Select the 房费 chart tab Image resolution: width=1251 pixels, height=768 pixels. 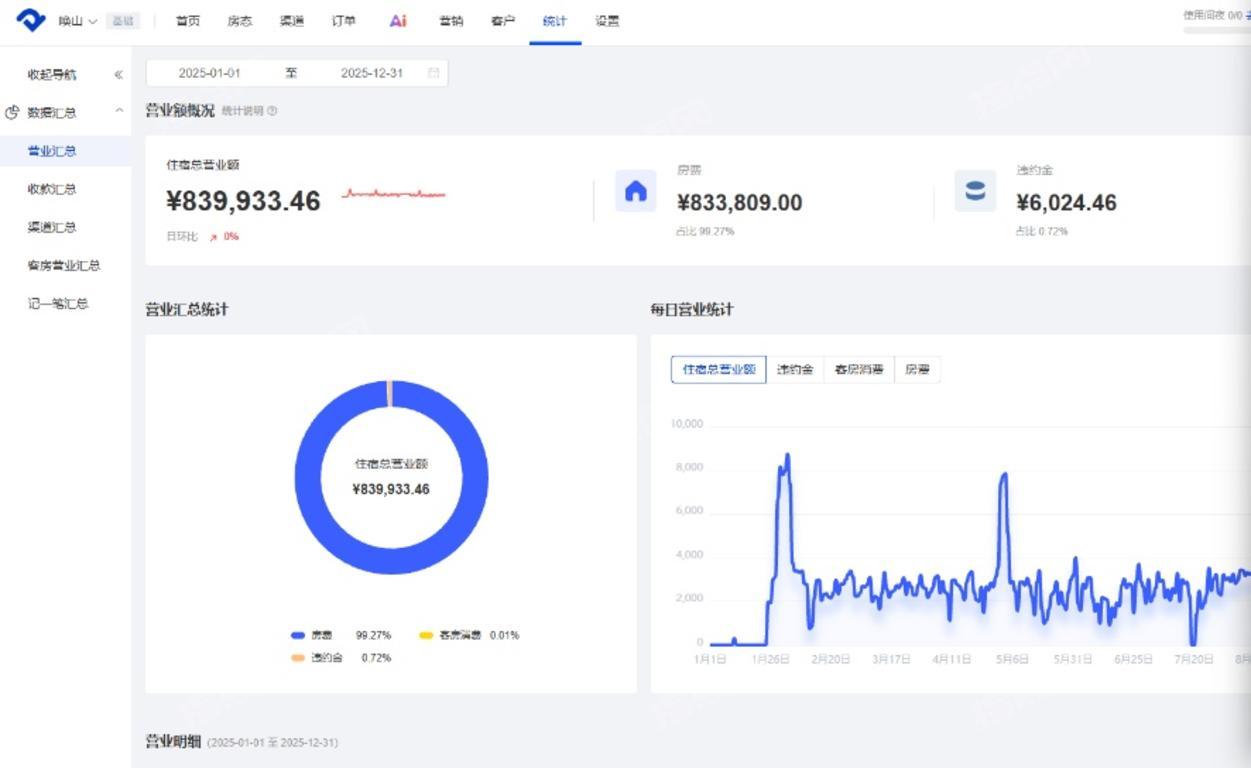917,369
